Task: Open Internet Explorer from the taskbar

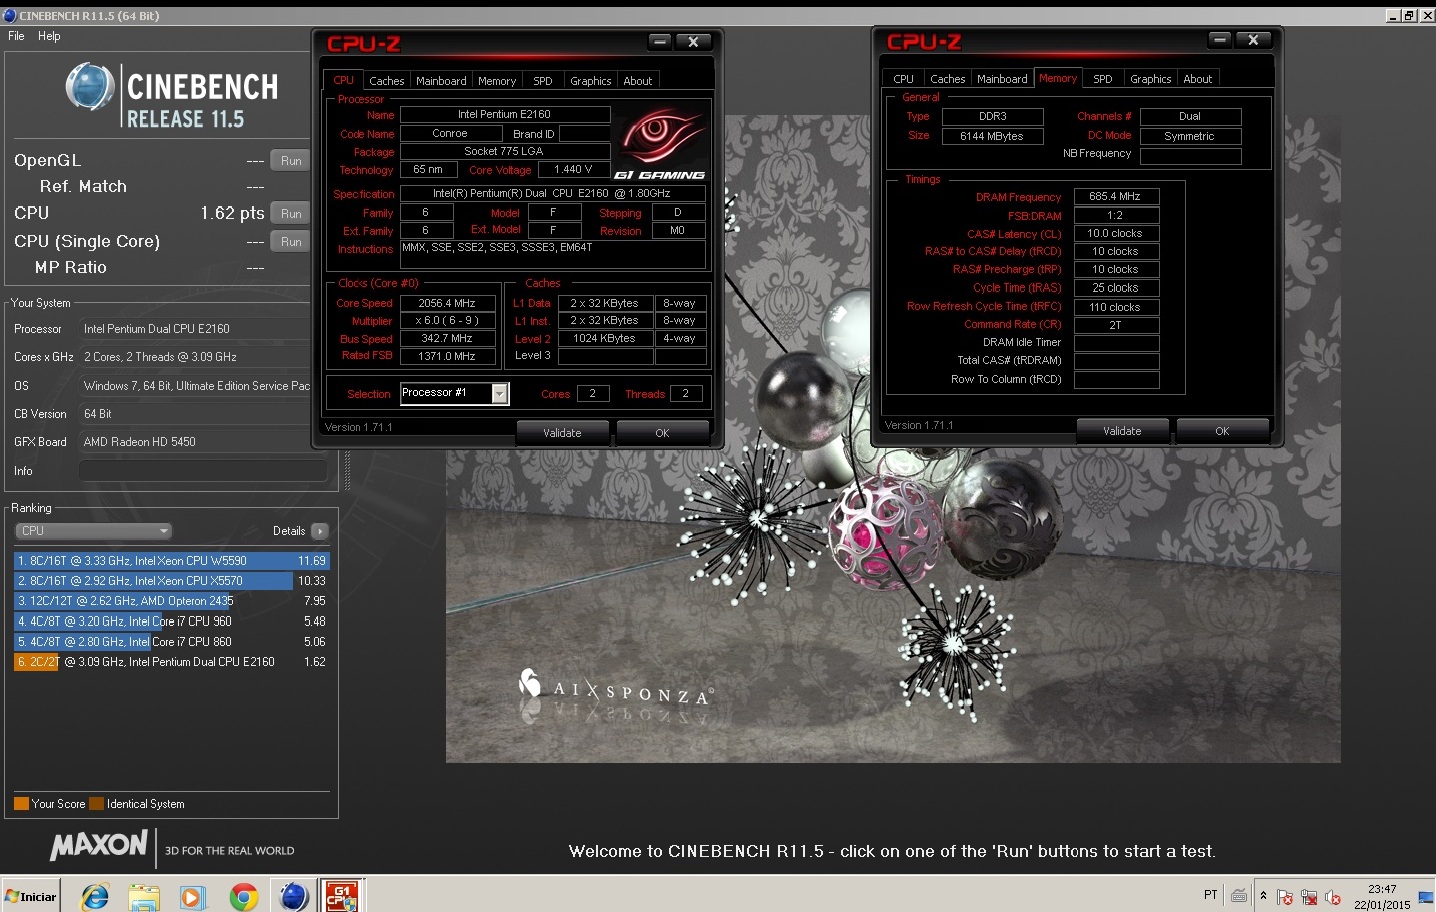Action: click(x=95, y=896)
